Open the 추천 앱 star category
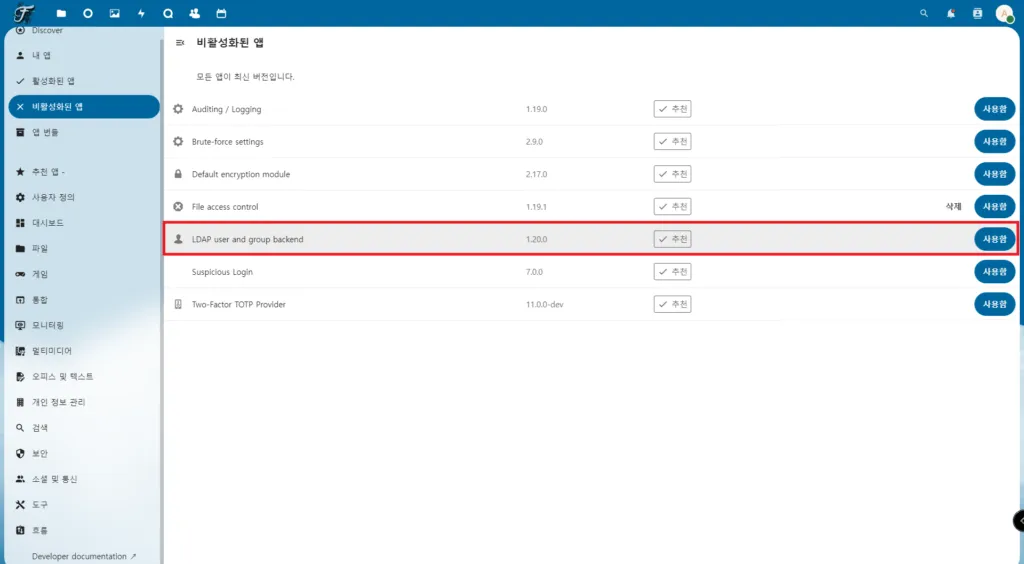Viewport: 1024px width, 564px height. tap(84, 172)
